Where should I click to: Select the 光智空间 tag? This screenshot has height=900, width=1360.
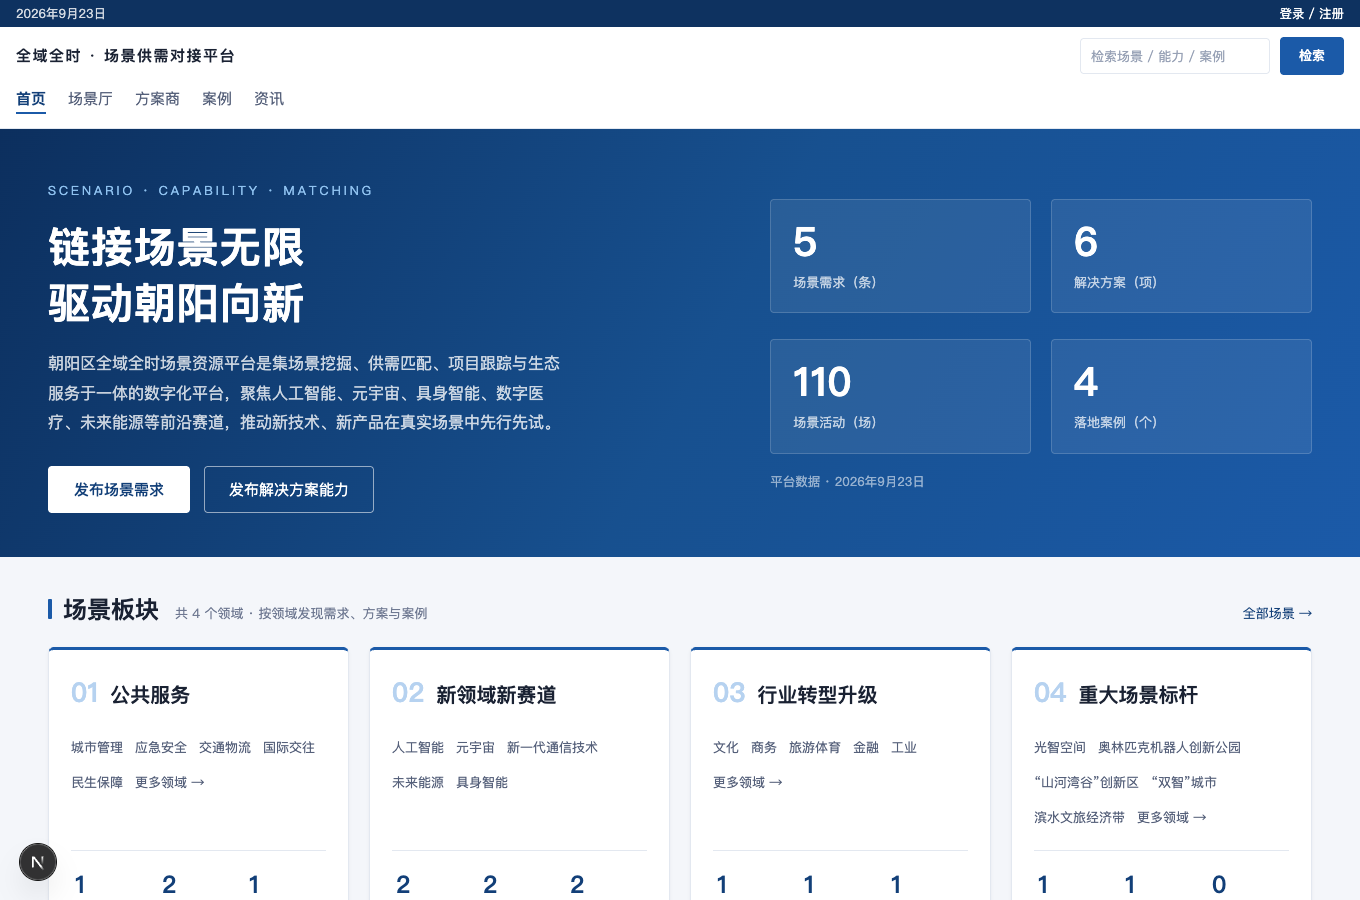click(1060, 748)
